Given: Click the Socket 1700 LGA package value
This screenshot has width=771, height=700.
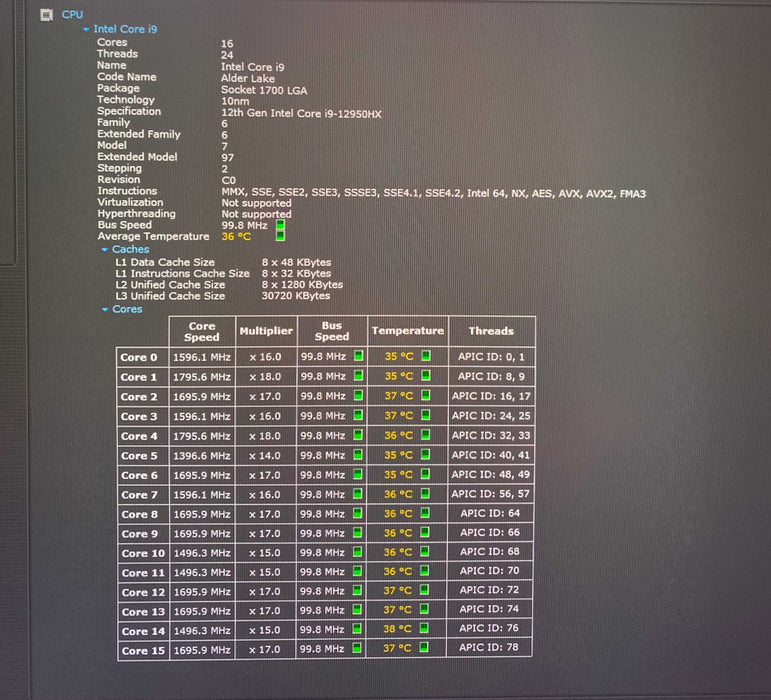Looking at the screenshot, I should point(264,90).
